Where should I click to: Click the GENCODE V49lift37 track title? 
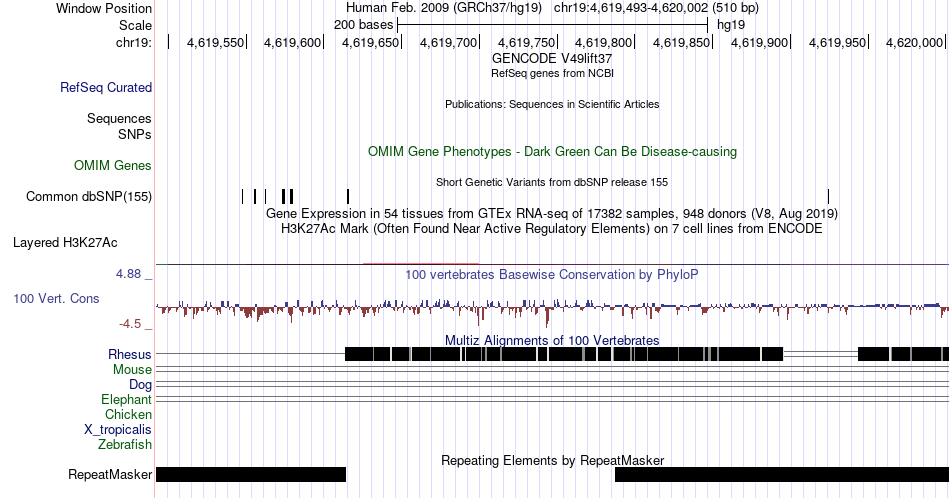[x=552, y=59]
